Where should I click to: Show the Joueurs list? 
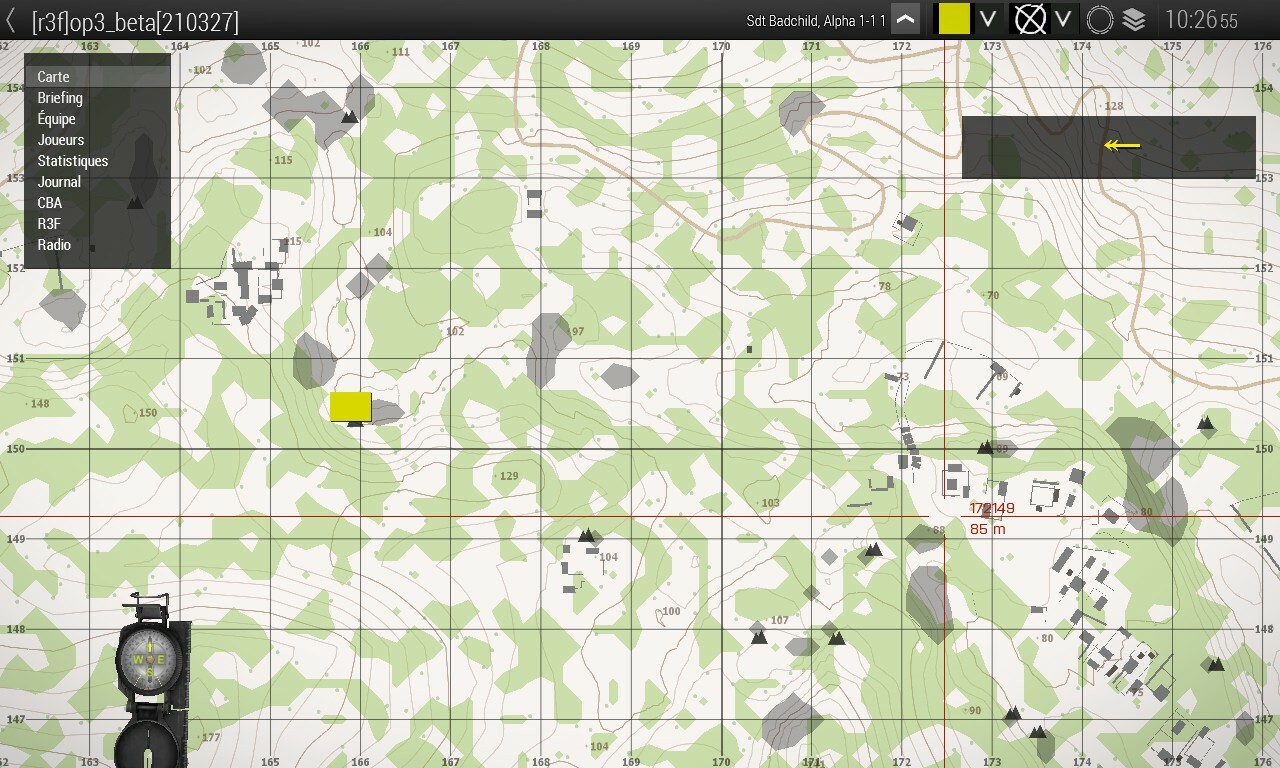(61, 140)
